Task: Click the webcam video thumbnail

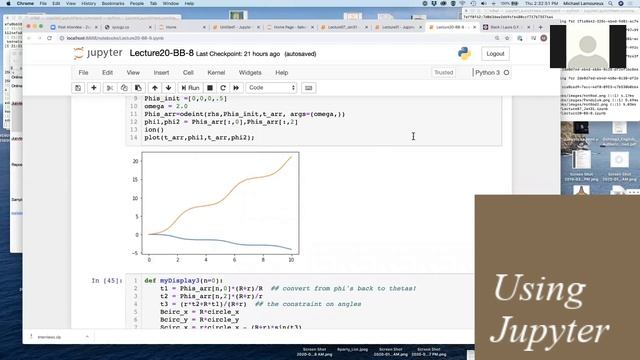Action: pos(588,46)
